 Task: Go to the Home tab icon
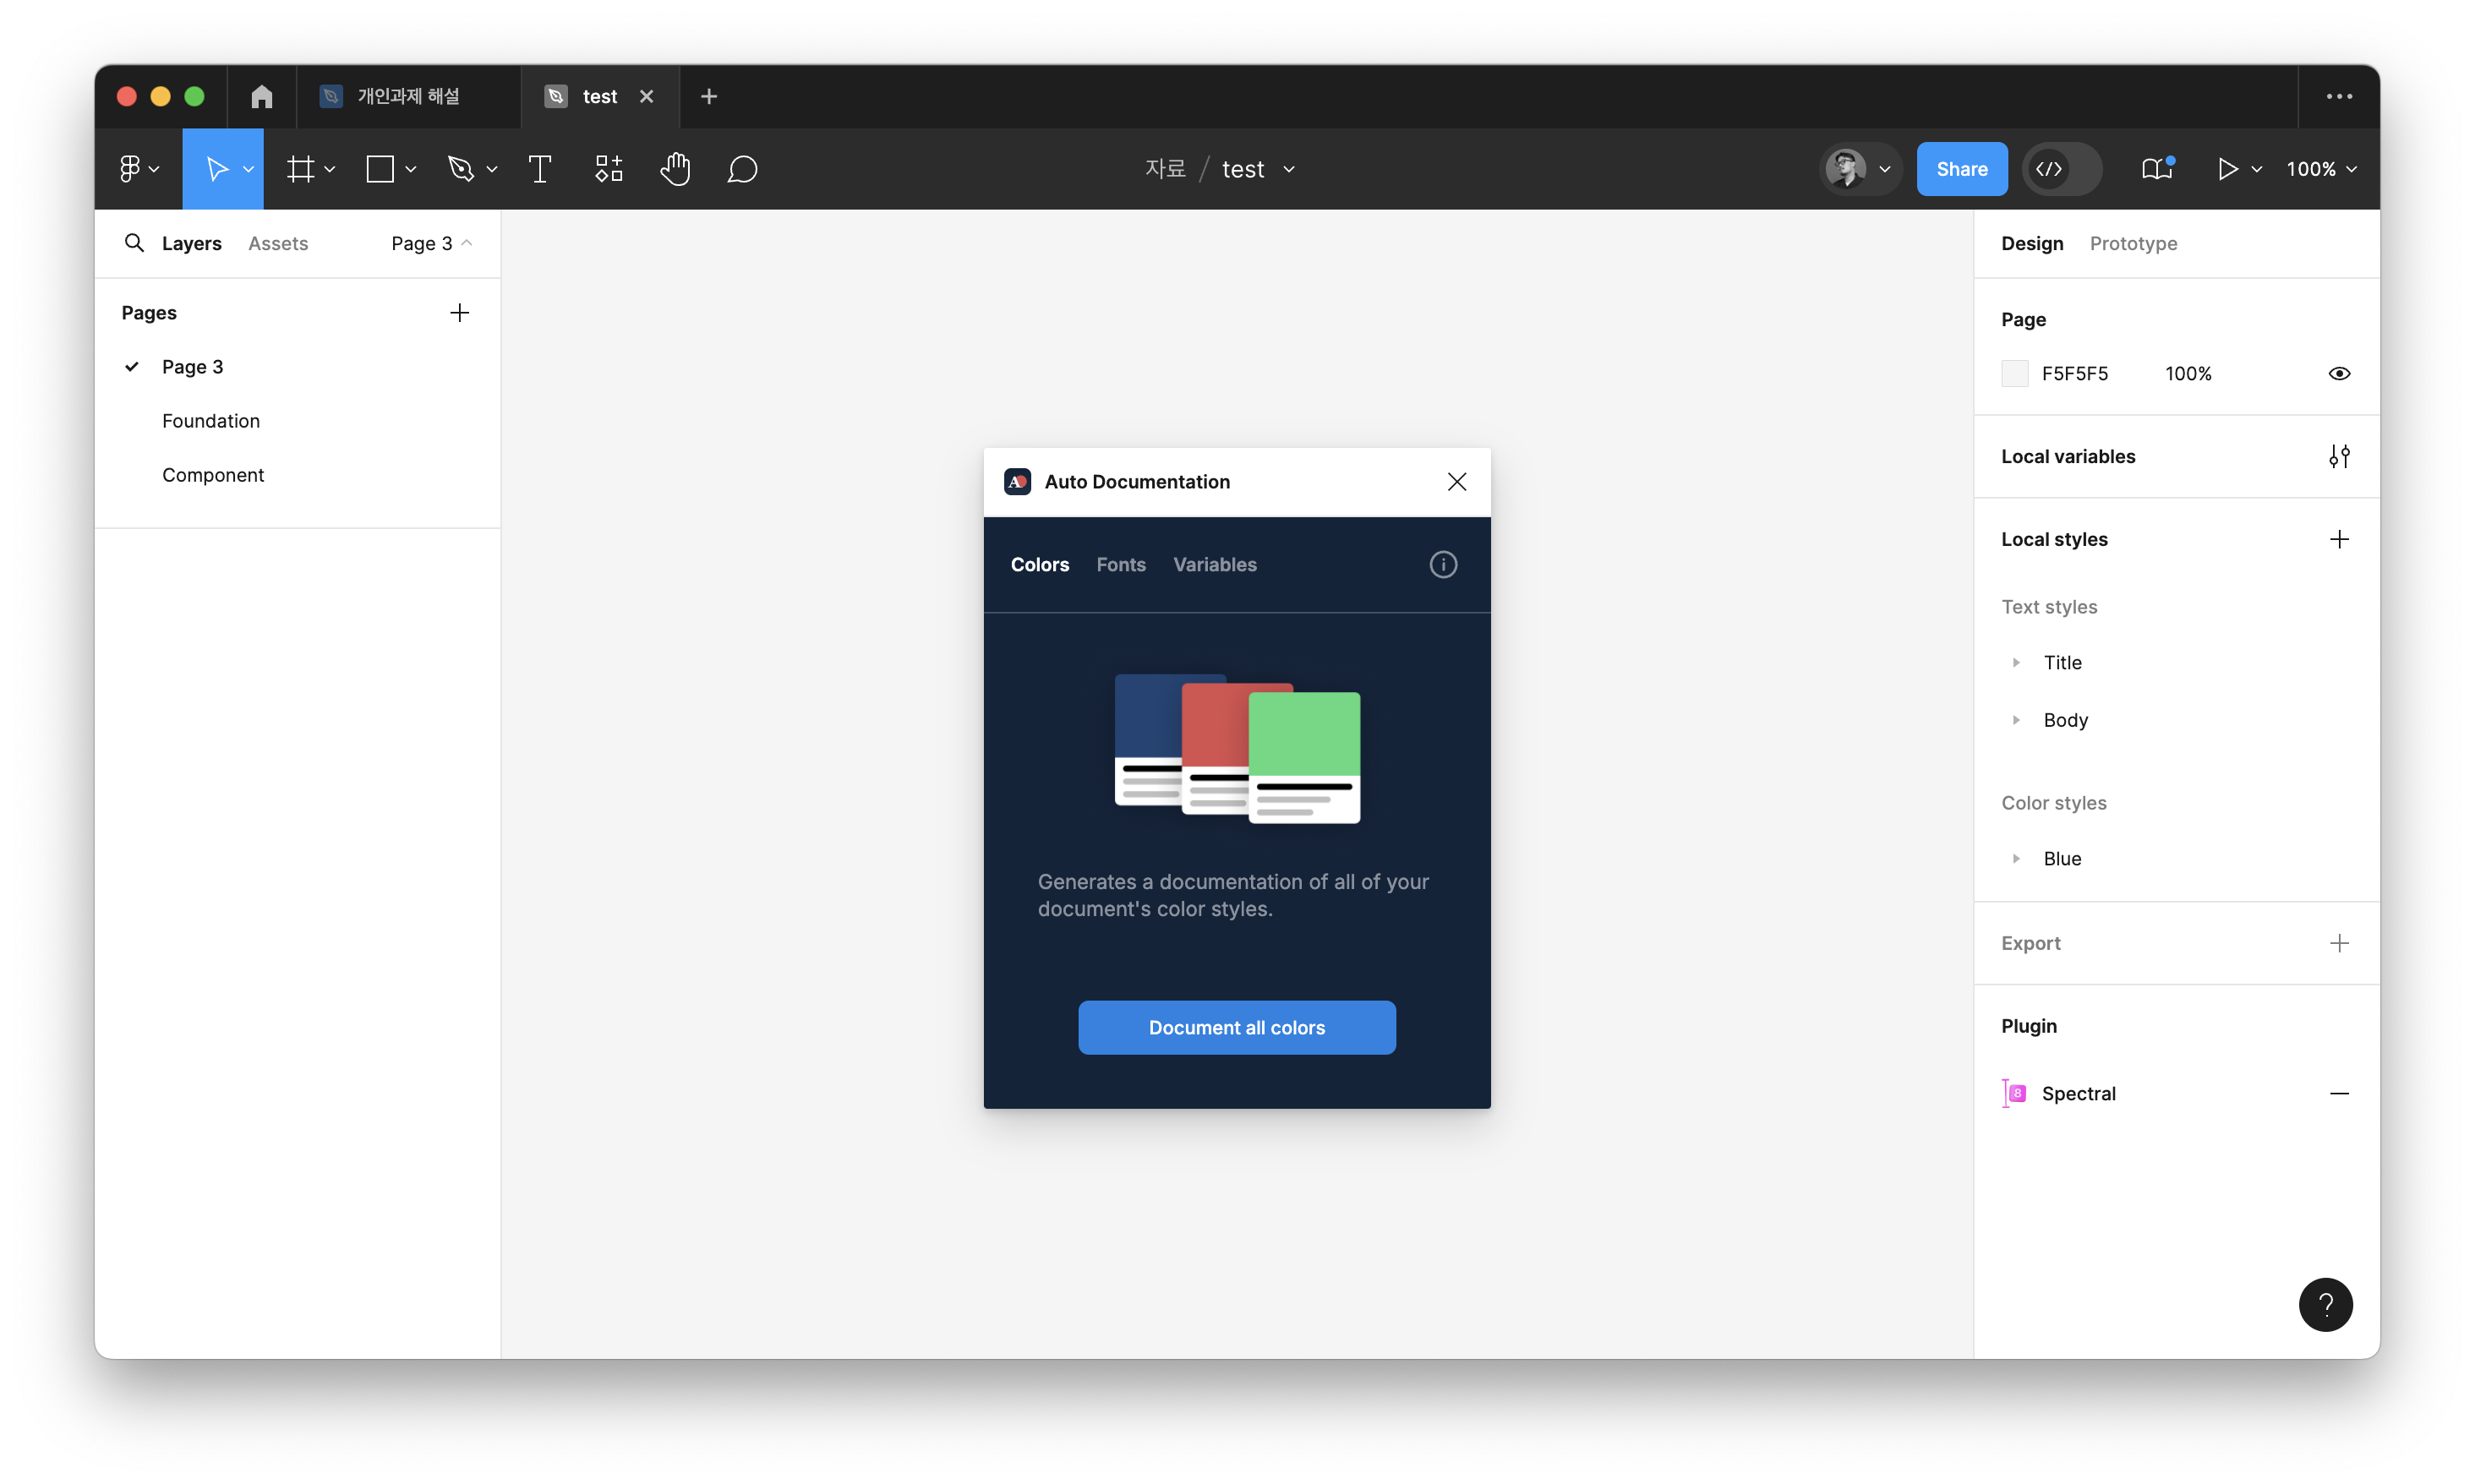(x=262, y=96)
